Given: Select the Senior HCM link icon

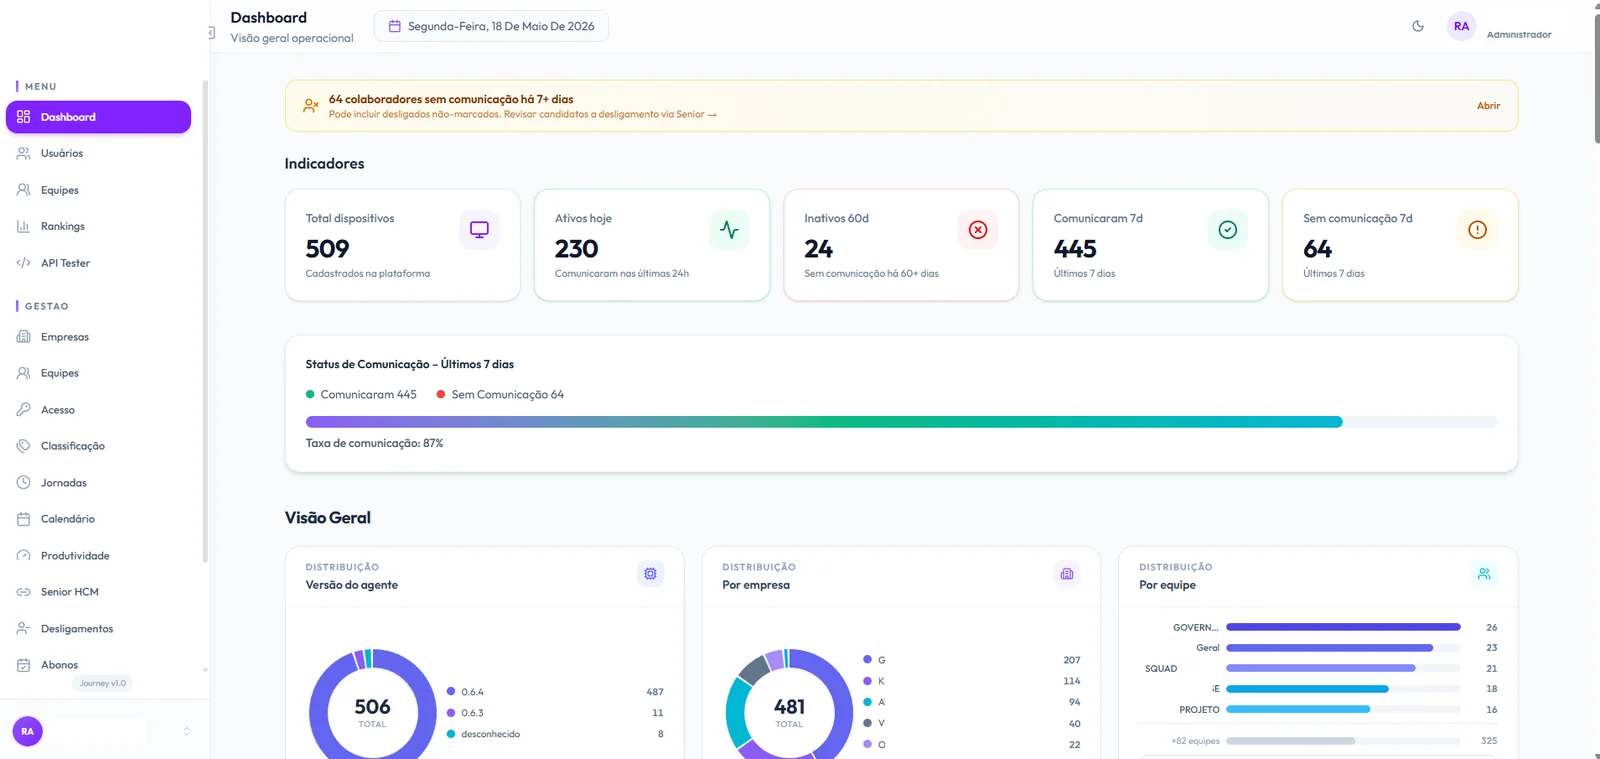Looking at the screenshot, I should pyautogui.click(x=23, y=592).
